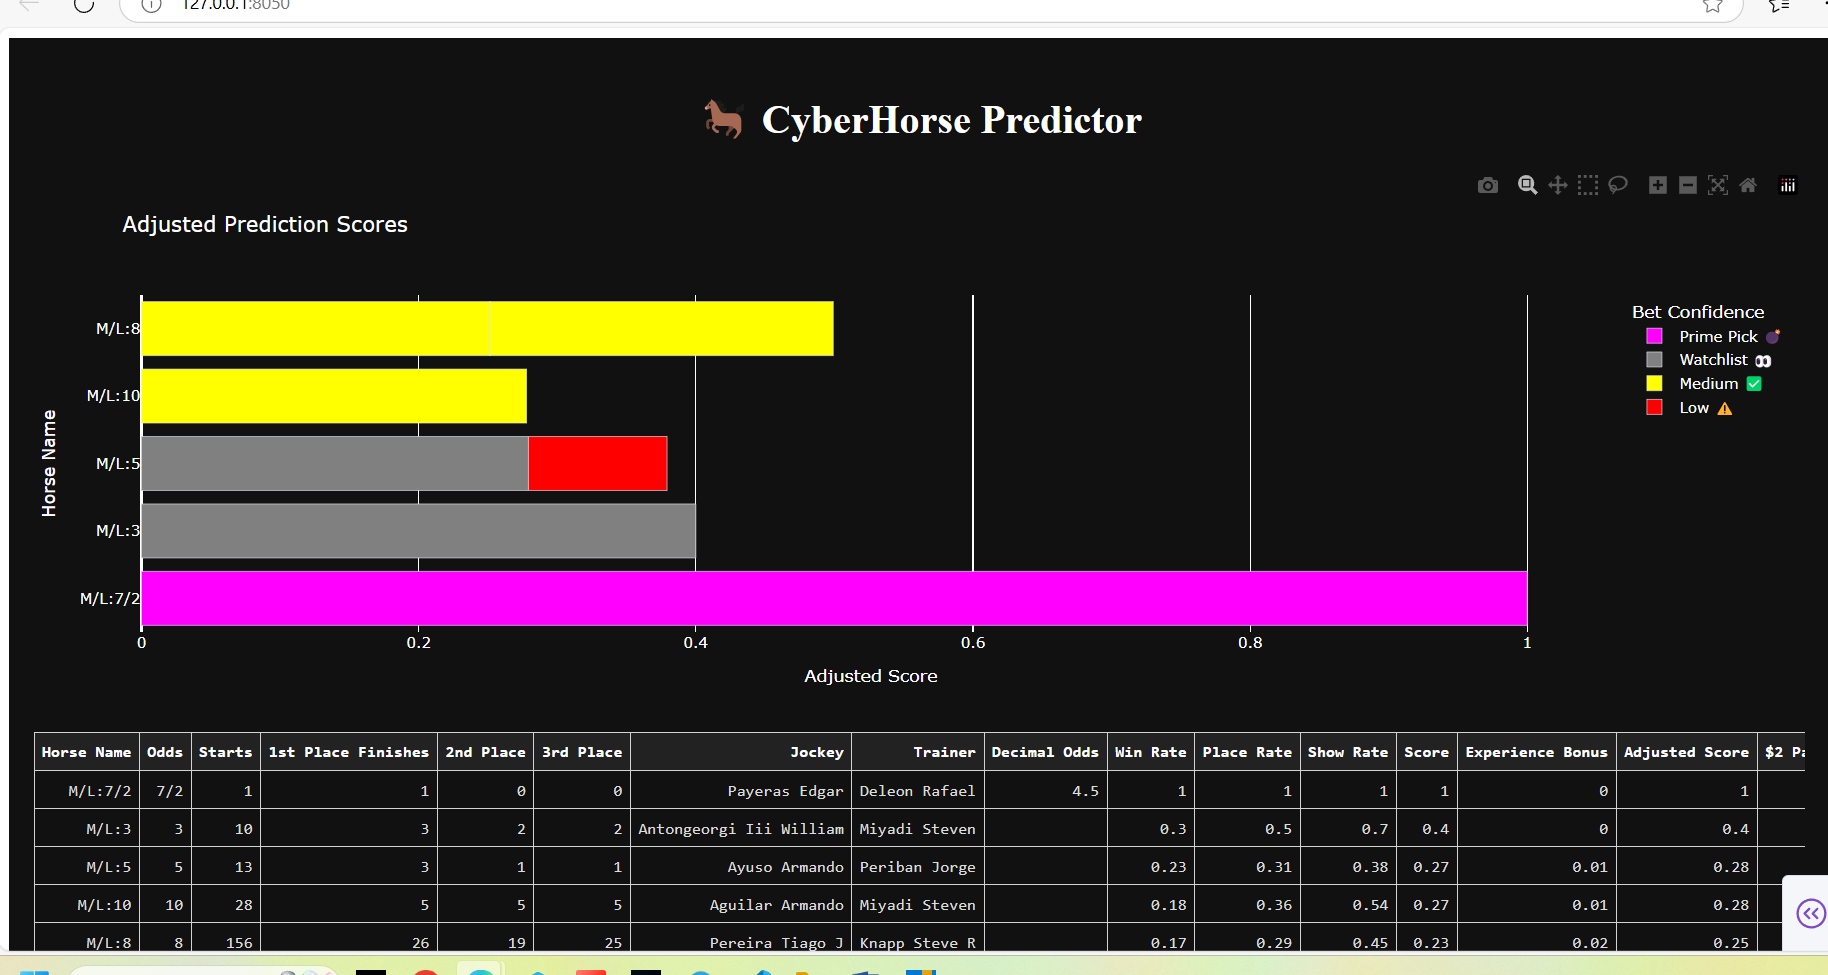The height and width of the screenshot is (975, 1828).
Task: Autoscale the chart axes
Action: [x=1718, y=185]
